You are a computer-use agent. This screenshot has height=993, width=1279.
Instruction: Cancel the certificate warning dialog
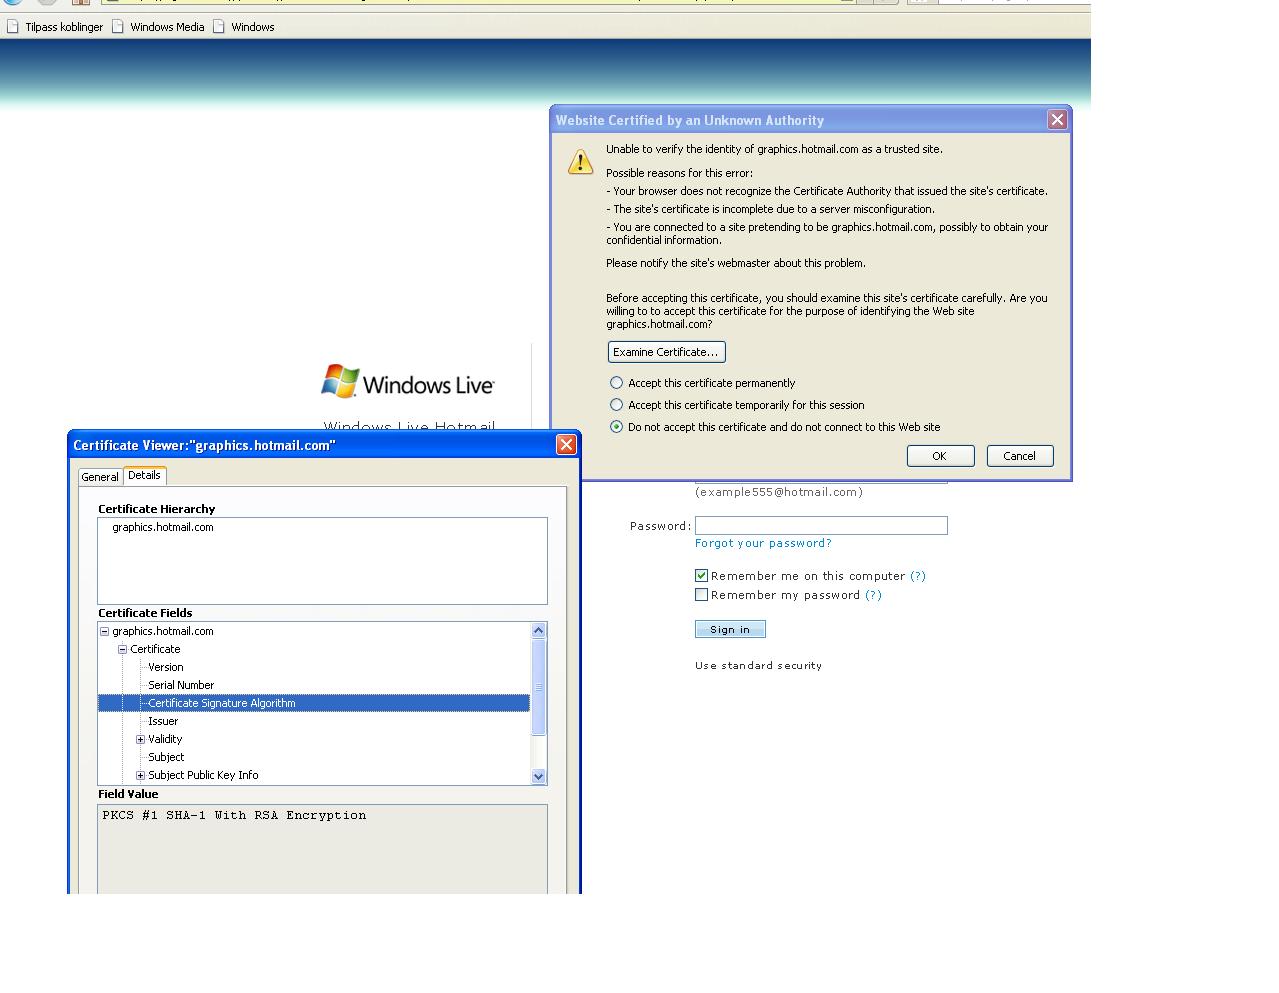coord(1020,456)
